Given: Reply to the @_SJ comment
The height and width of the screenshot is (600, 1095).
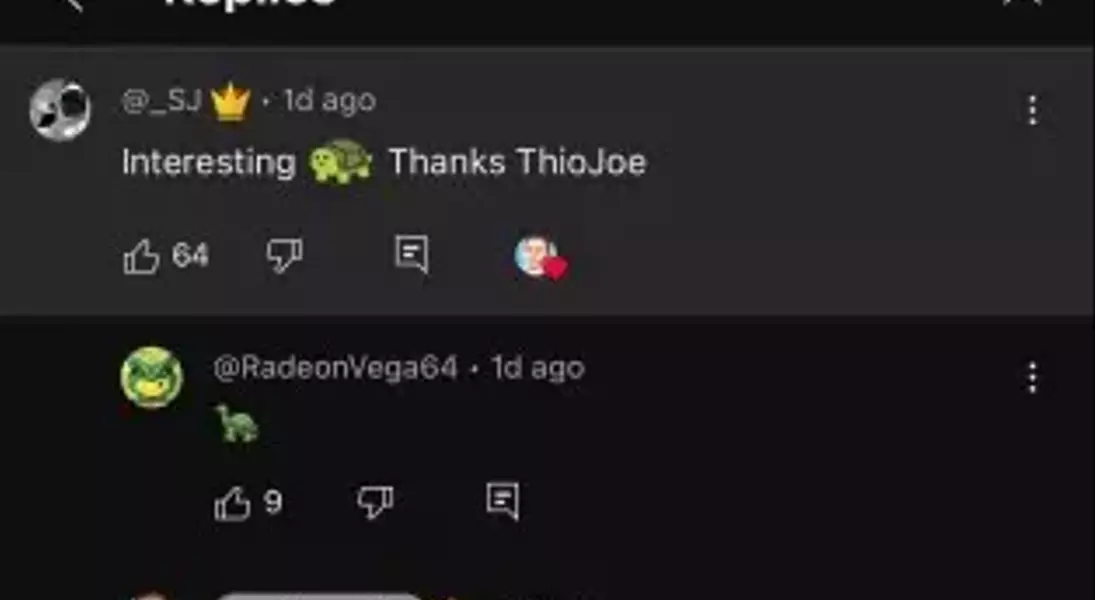Looking at the screenshot, I should [x=412, y=254].
